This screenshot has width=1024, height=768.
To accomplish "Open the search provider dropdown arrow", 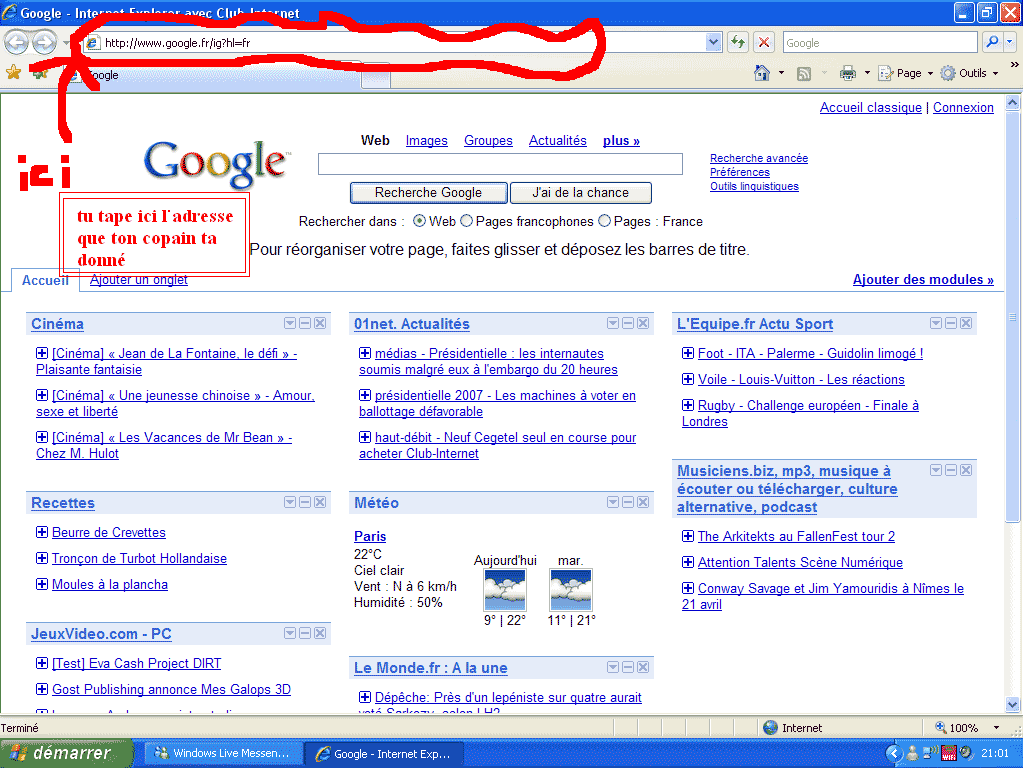I will click(x=1010, y=42).
